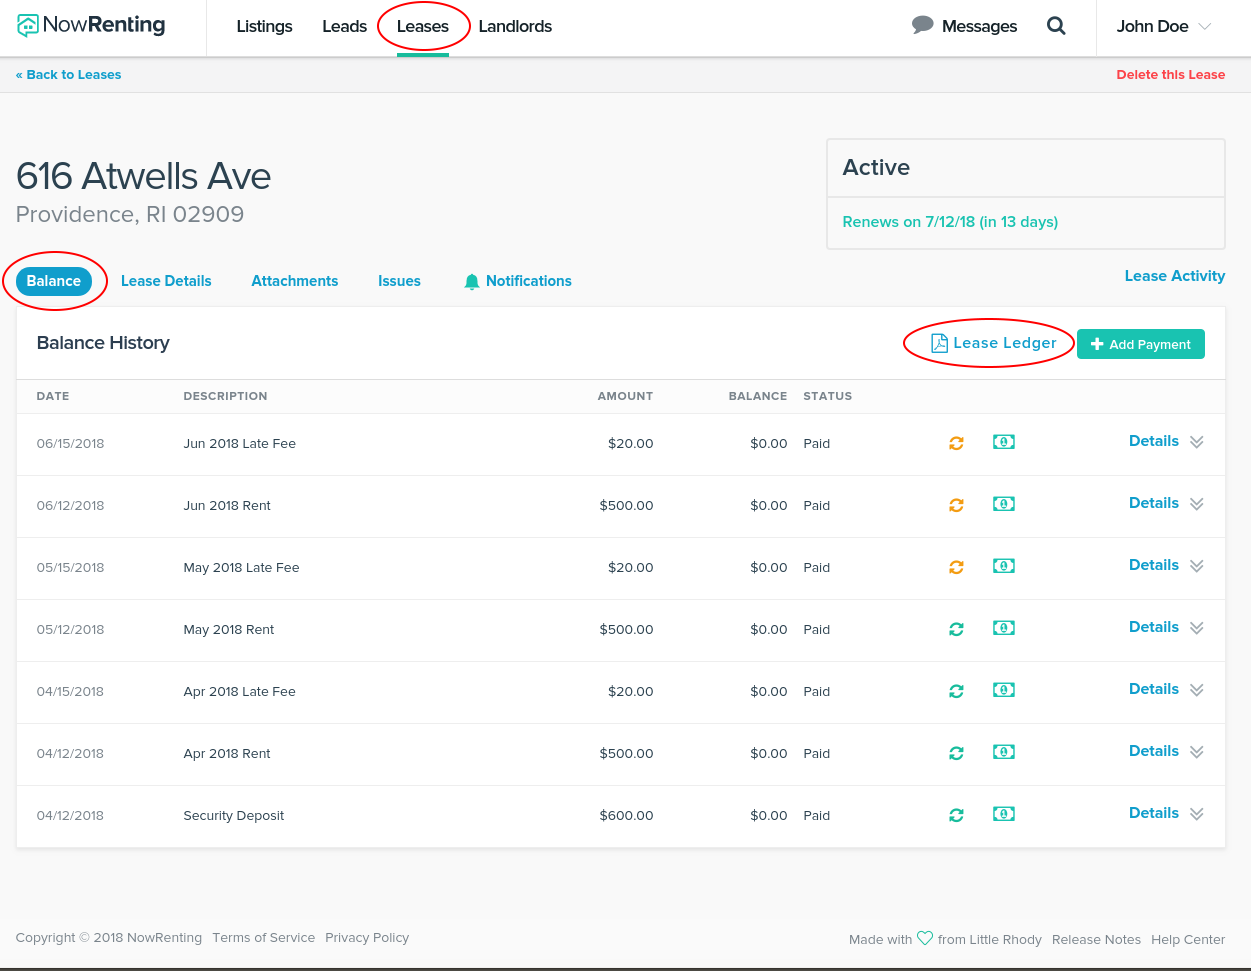Click the Security Deposit description text
Viewport: 1251px width, 971px height.
click(234, 816)
